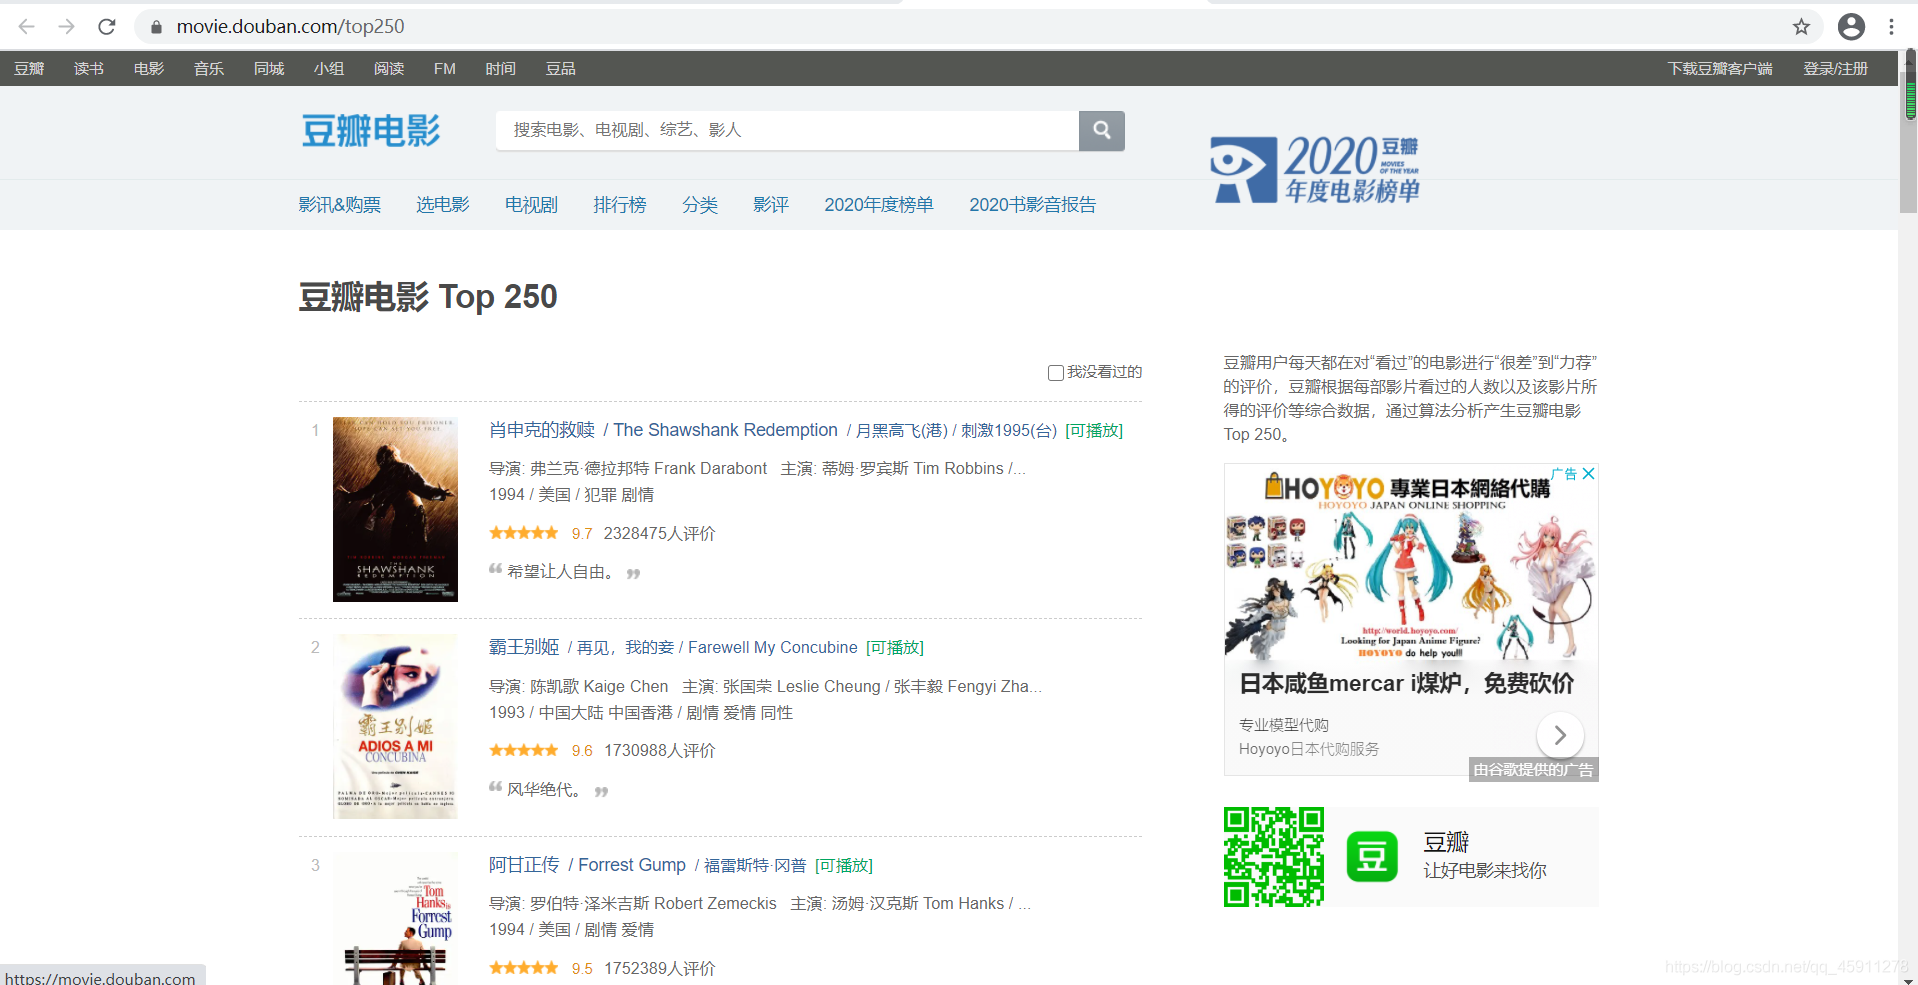Close the HOYOYO ad with X
This screenshot has height=985, width=1918.
(x=1588, y=473)
